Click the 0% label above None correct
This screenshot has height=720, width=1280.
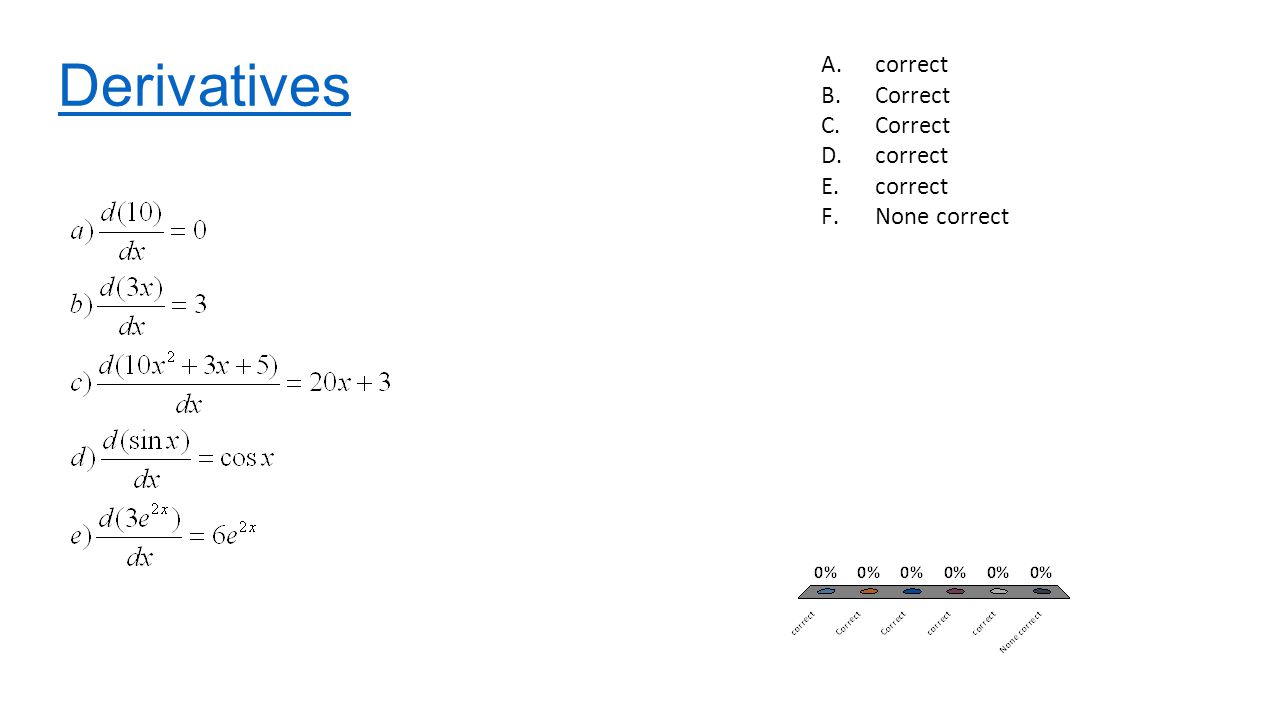click(x=1041, y=573)
